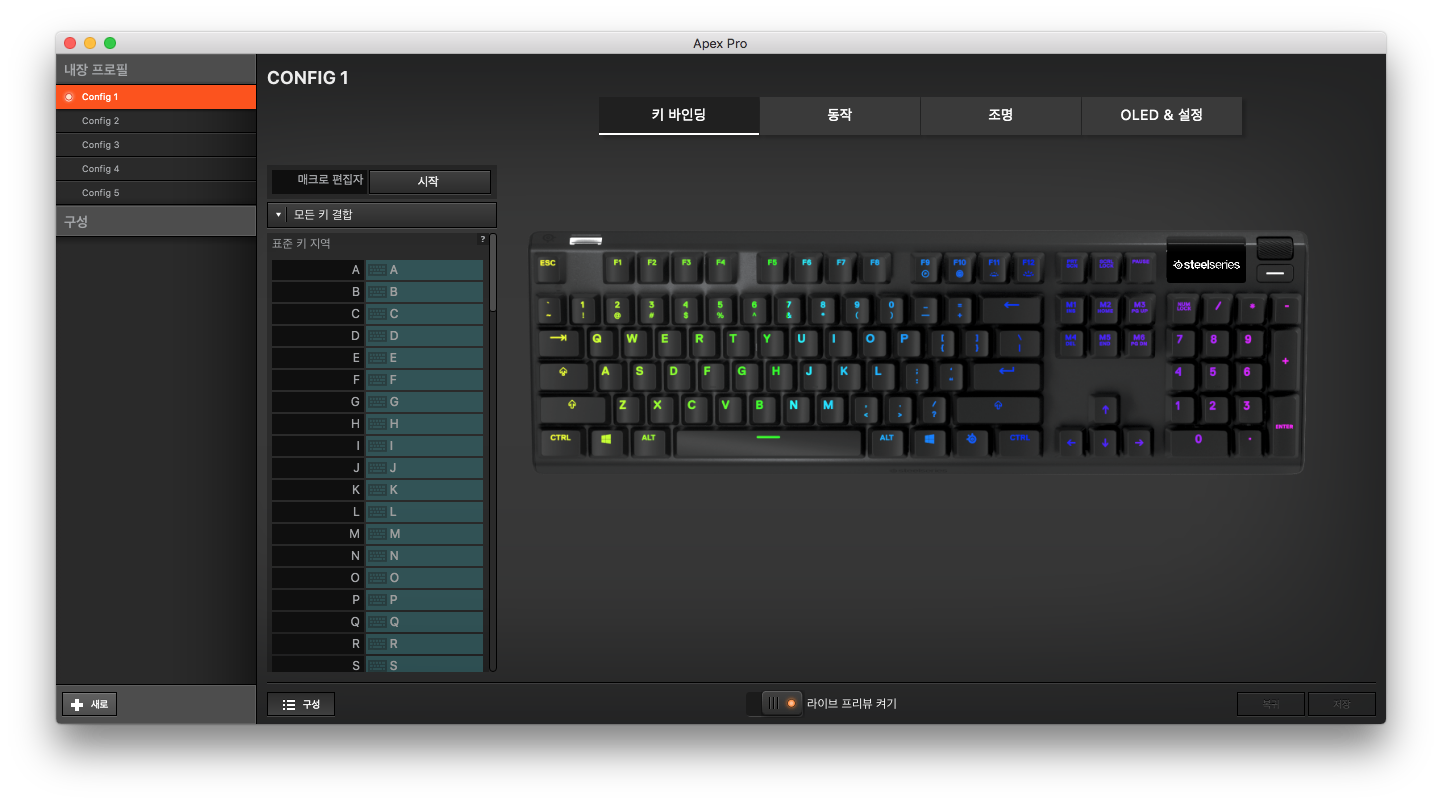Click the help question mark icon
This screenshot has width=1442, height=804.
point(482,240)
